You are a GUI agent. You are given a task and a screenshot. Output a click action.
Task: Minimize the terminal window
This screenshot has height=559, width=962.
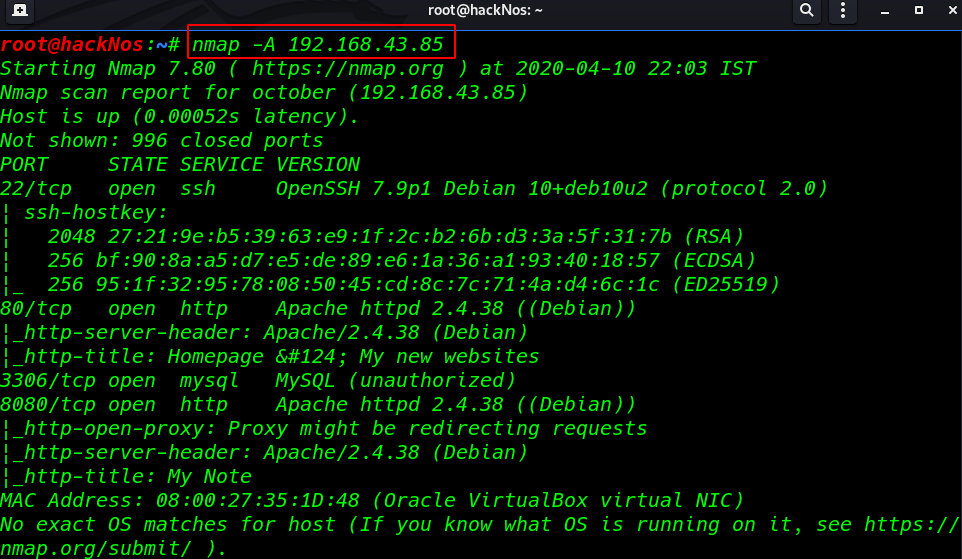885,11
